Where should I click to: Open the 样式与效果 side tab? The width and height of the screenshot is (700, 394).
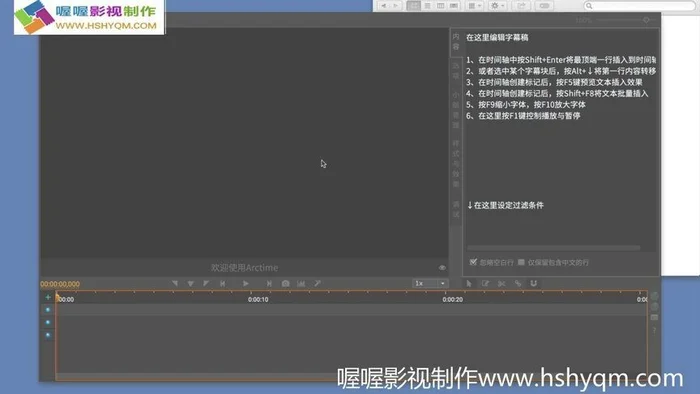tap(456, 164)
